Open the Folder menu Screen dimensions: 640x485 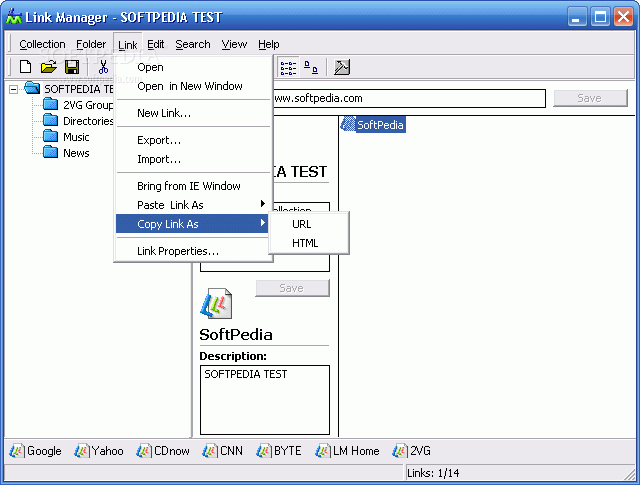[91, 44]
